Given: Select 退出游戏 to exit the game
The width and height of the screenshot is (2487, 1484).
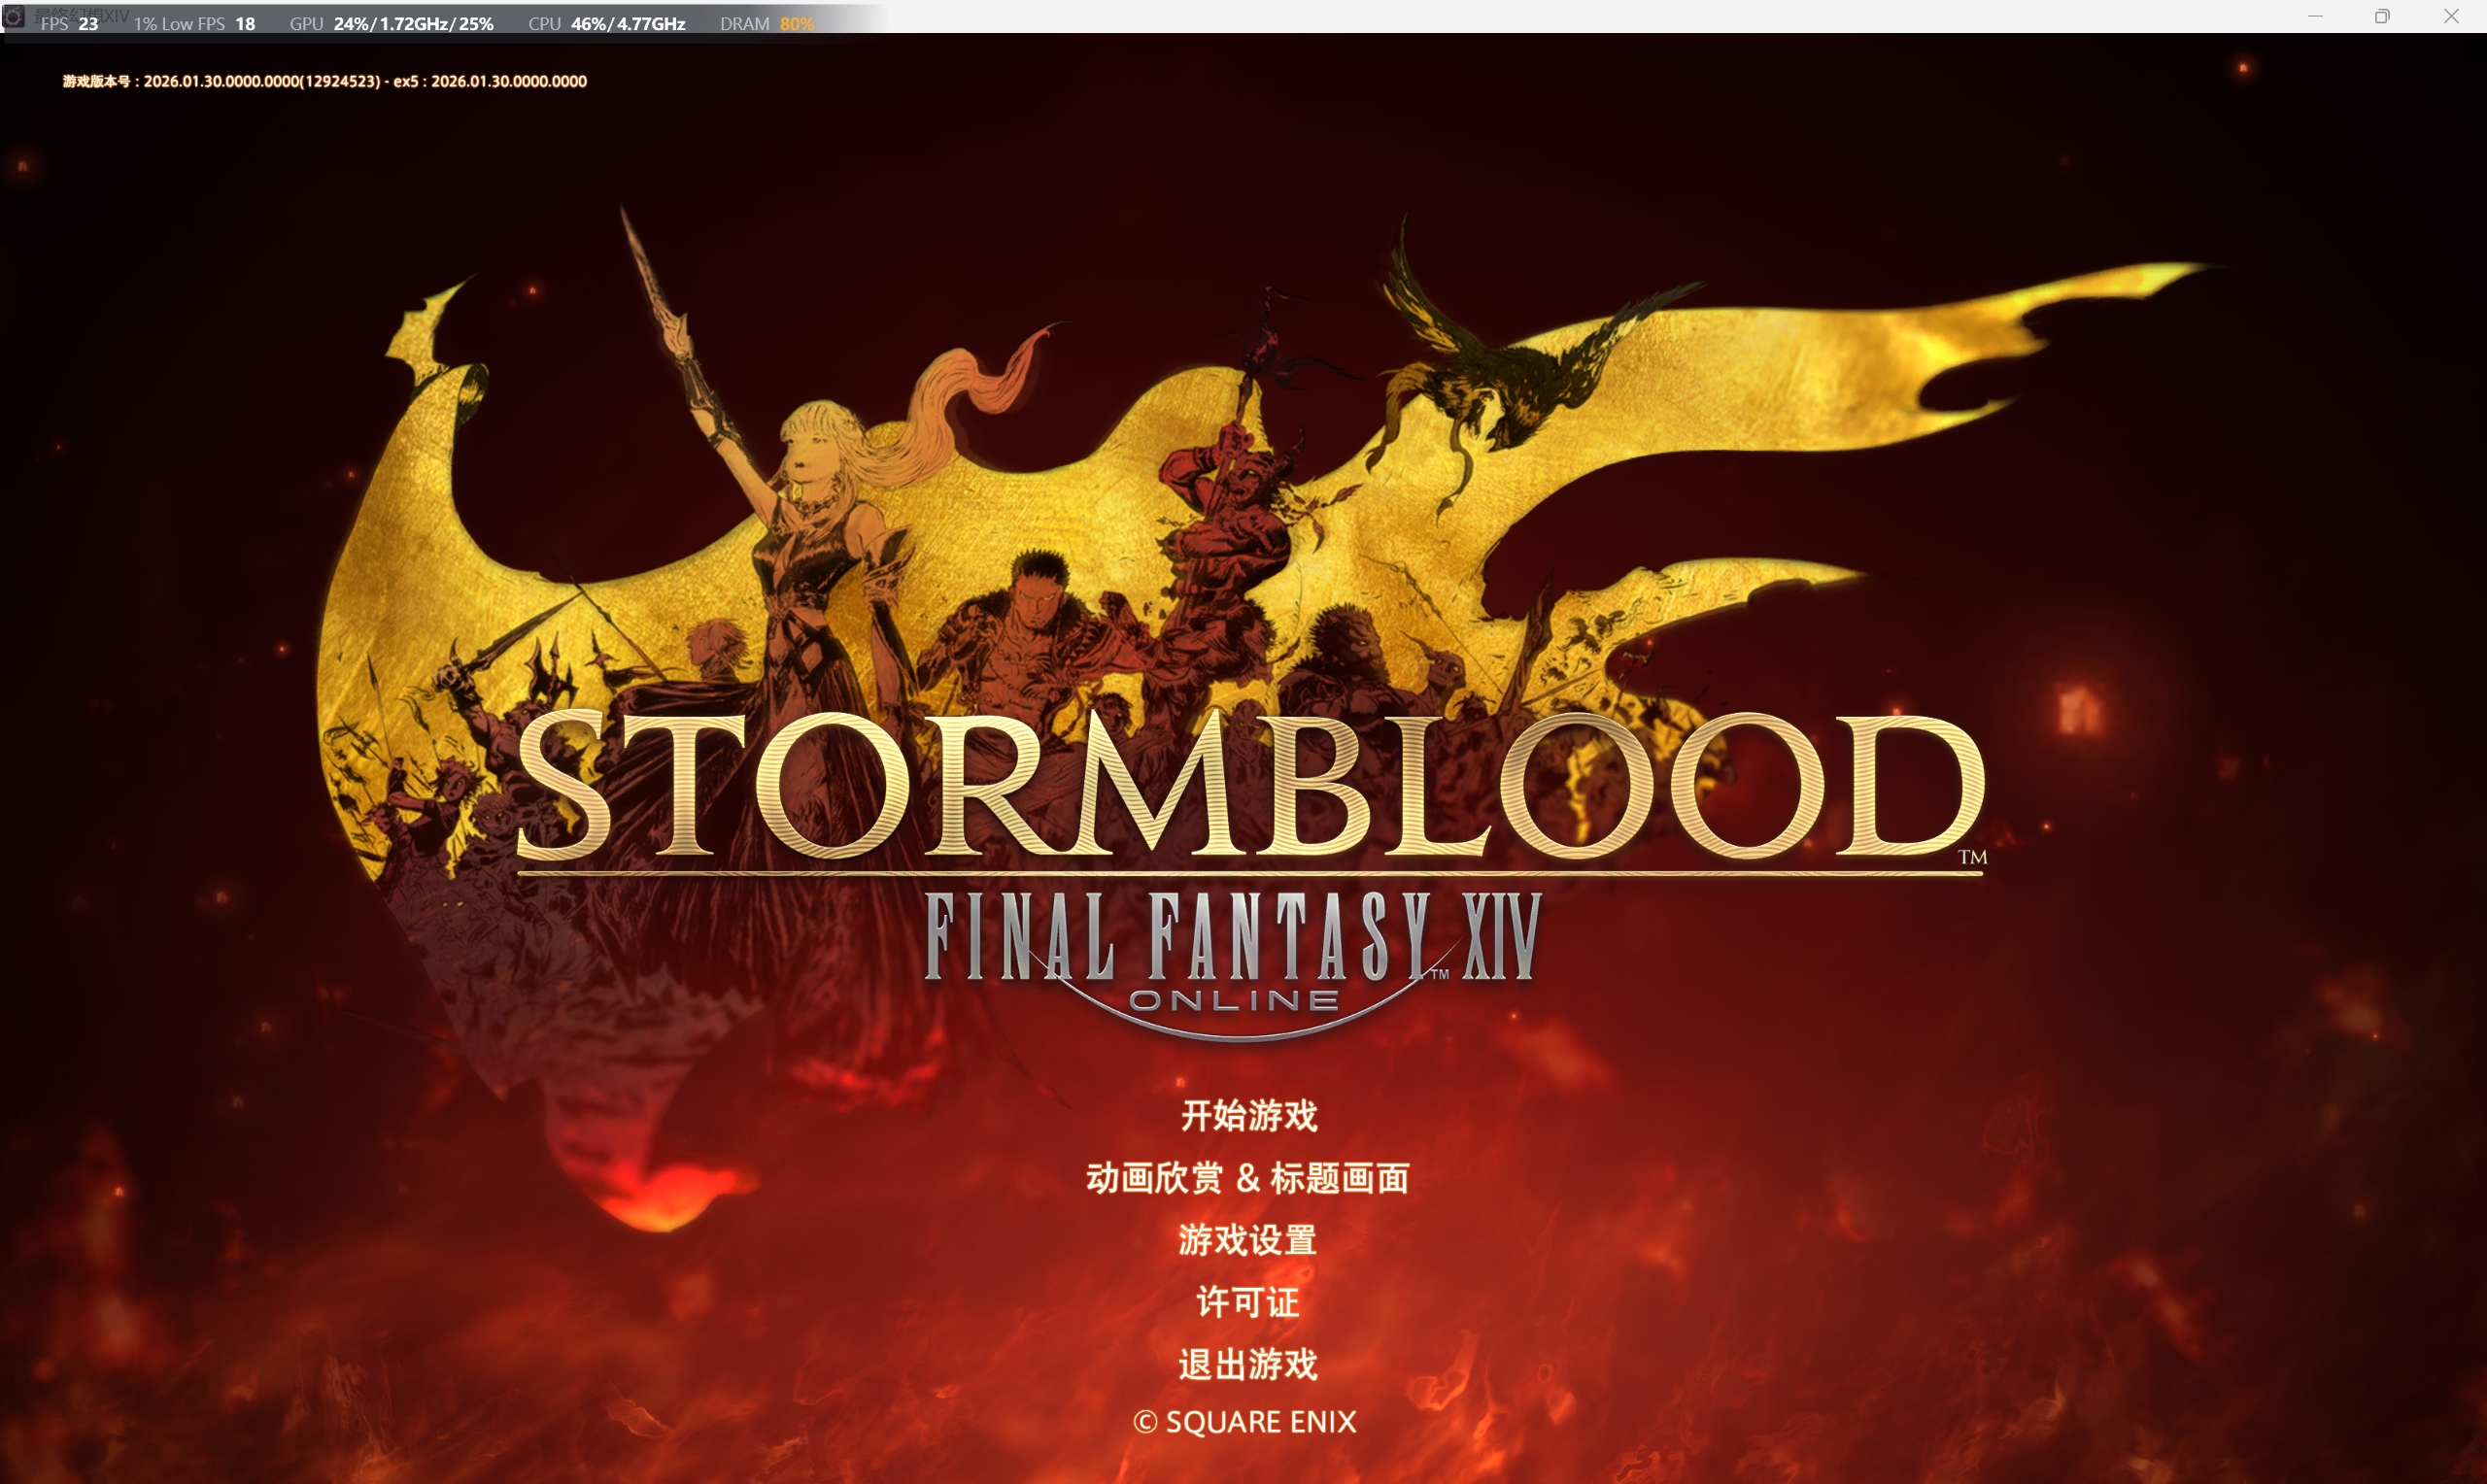Looking at the screenshot, I should (1247, 1364).
